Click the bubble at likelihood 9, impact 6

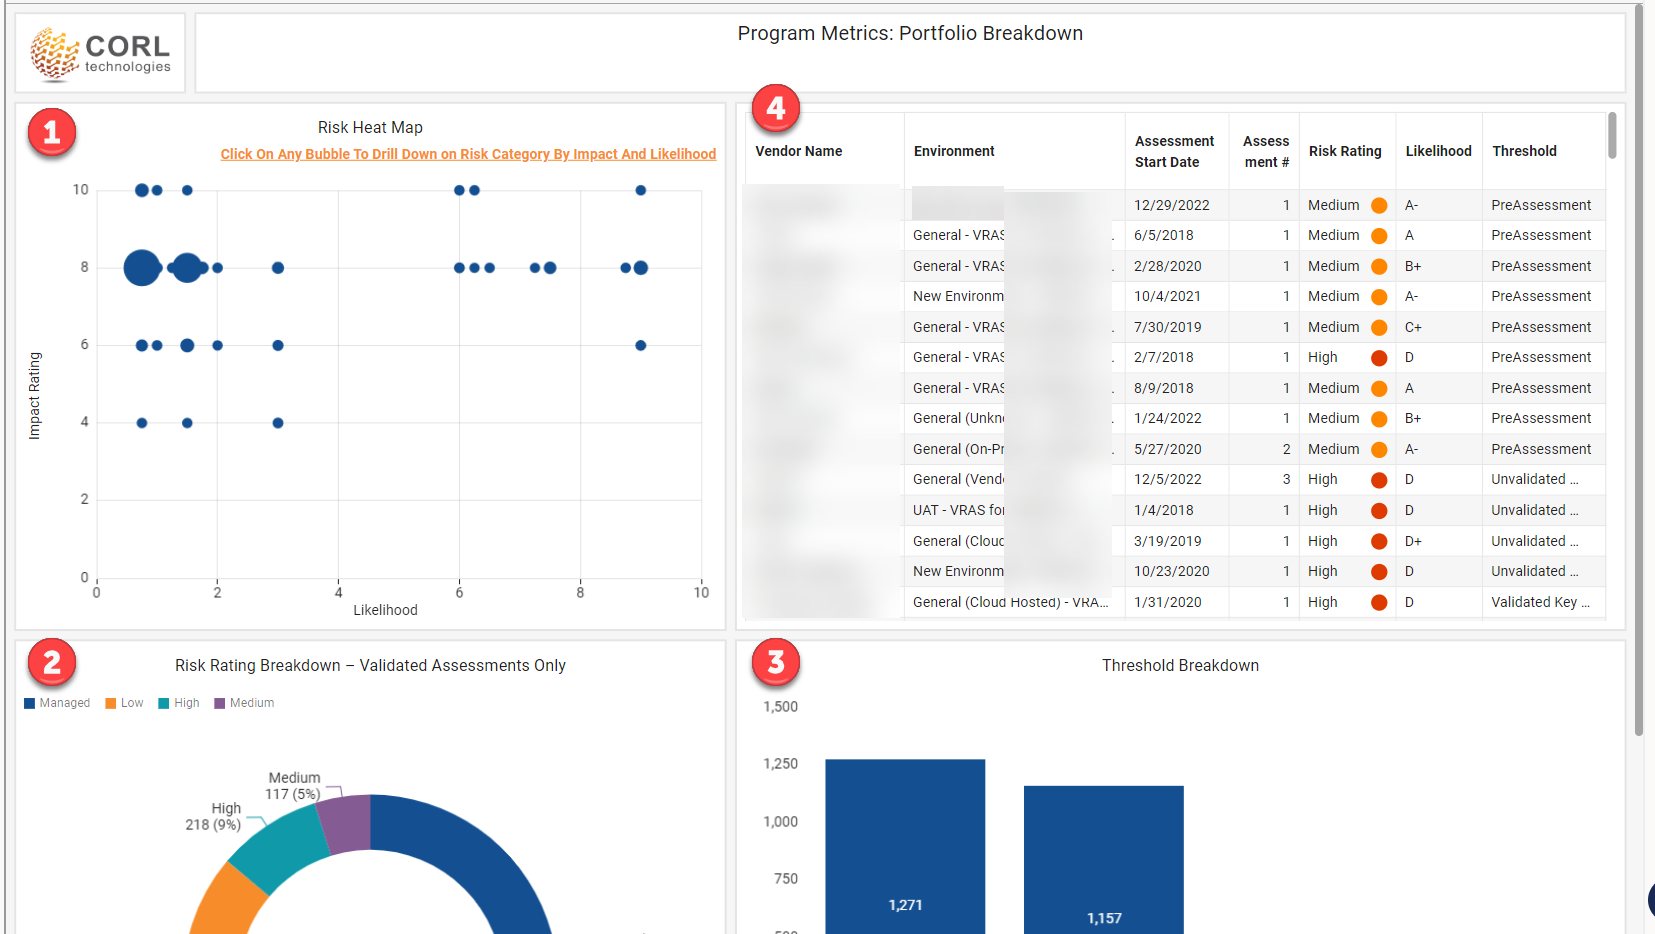[x=641, y=345]
